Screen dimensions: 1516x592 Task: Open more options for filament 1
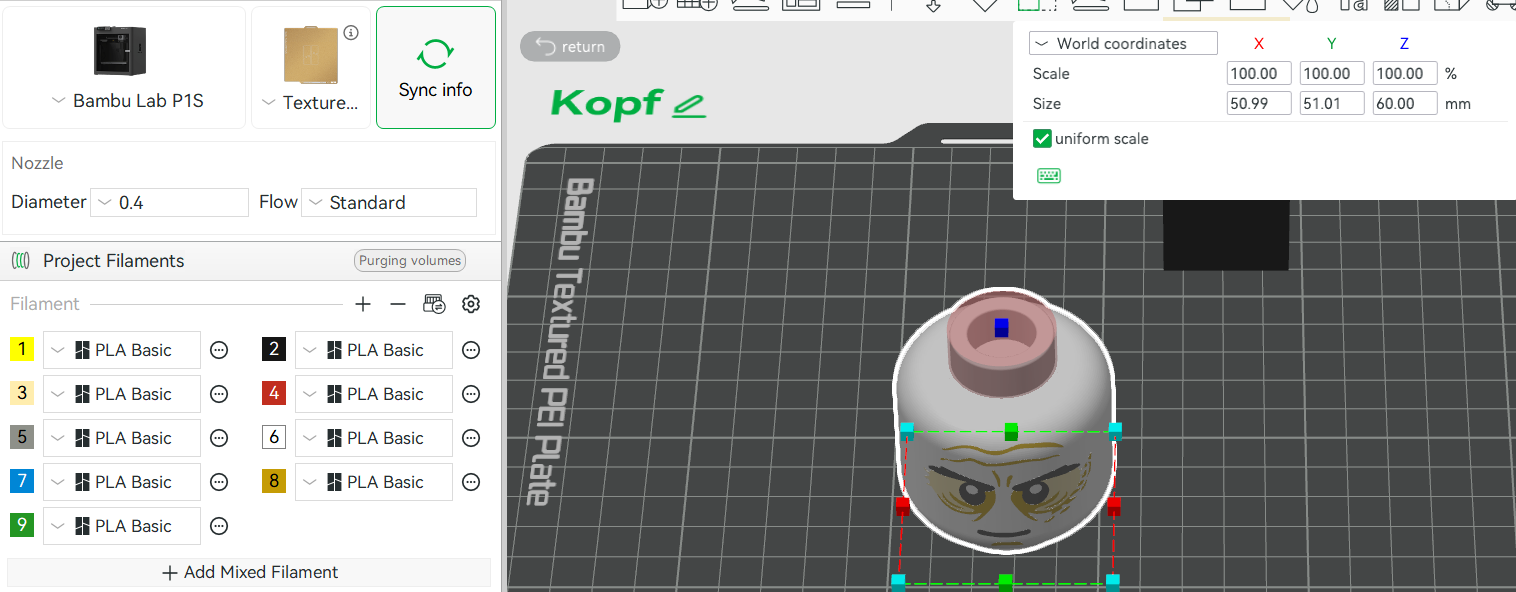click(x=219, y=350)
